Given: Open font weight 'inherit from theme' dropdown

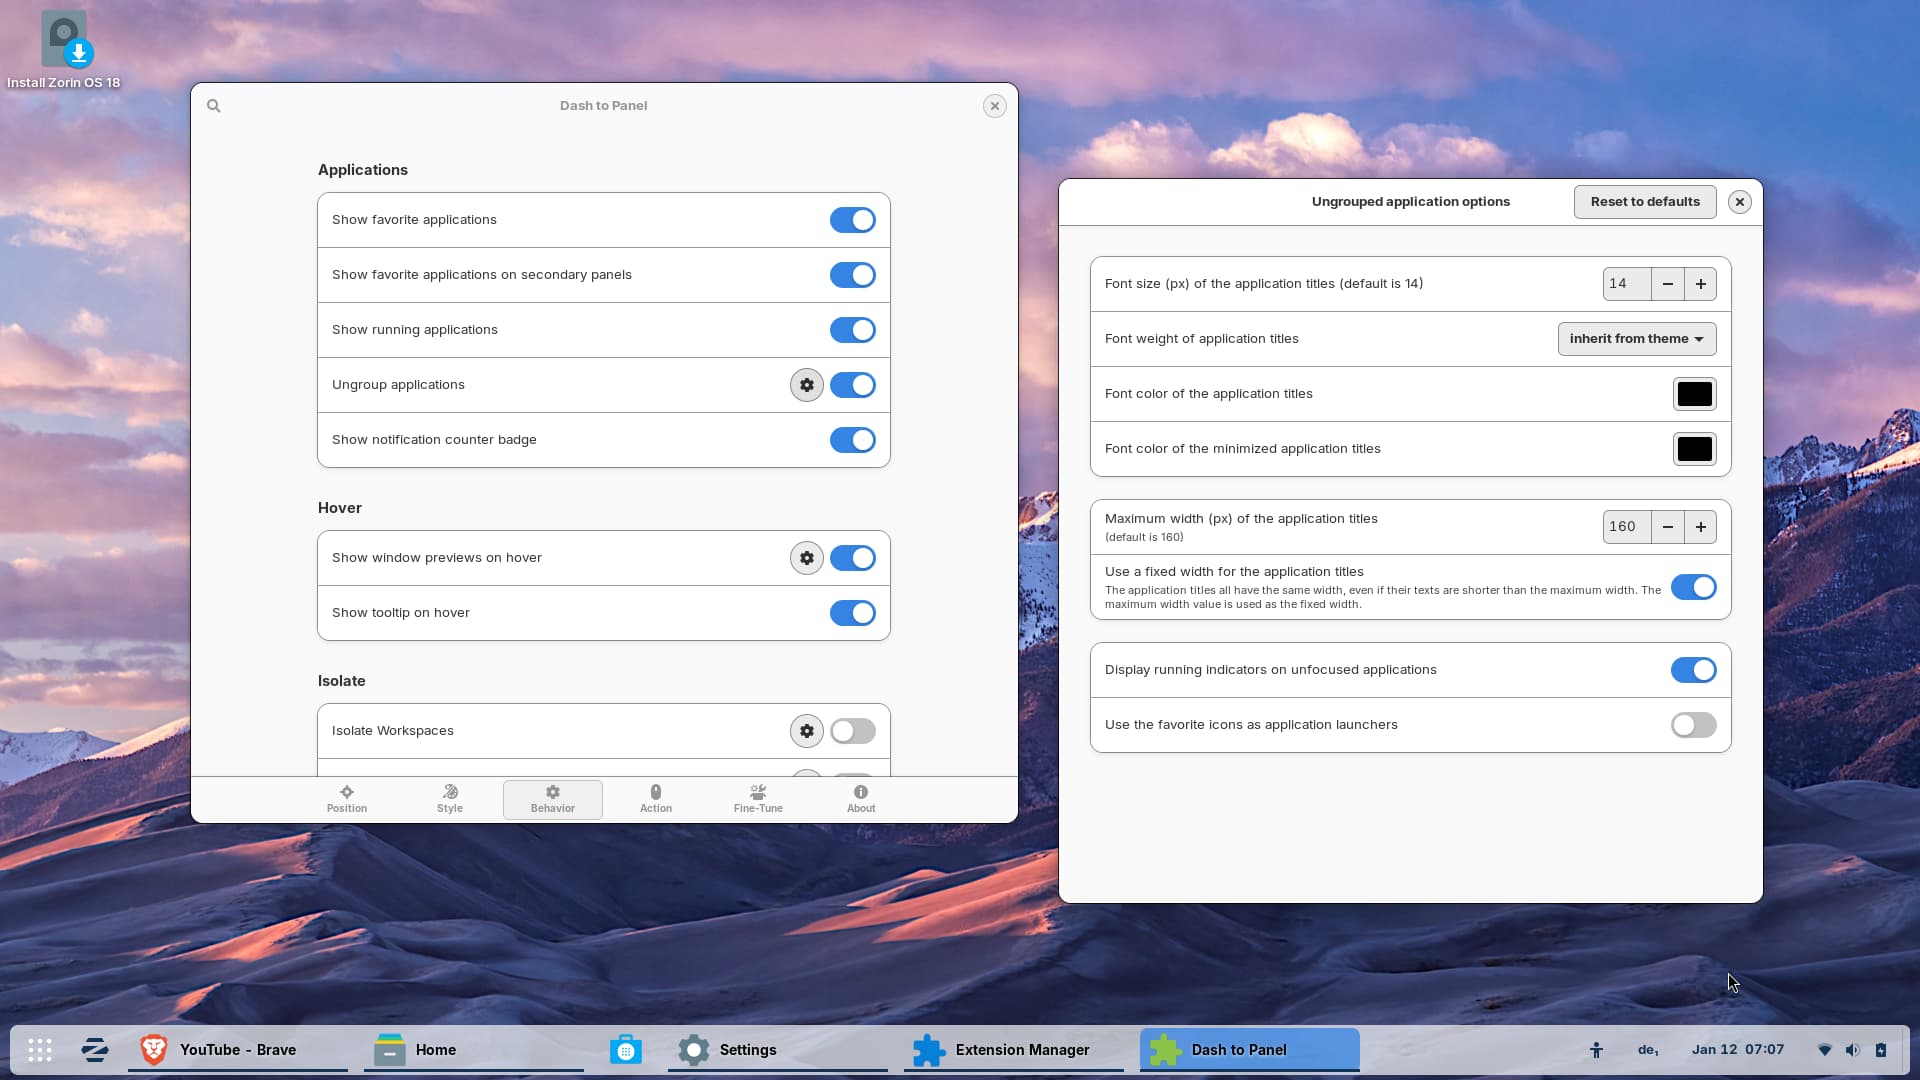Looking at the screenshot, I should pos(1636,339).
